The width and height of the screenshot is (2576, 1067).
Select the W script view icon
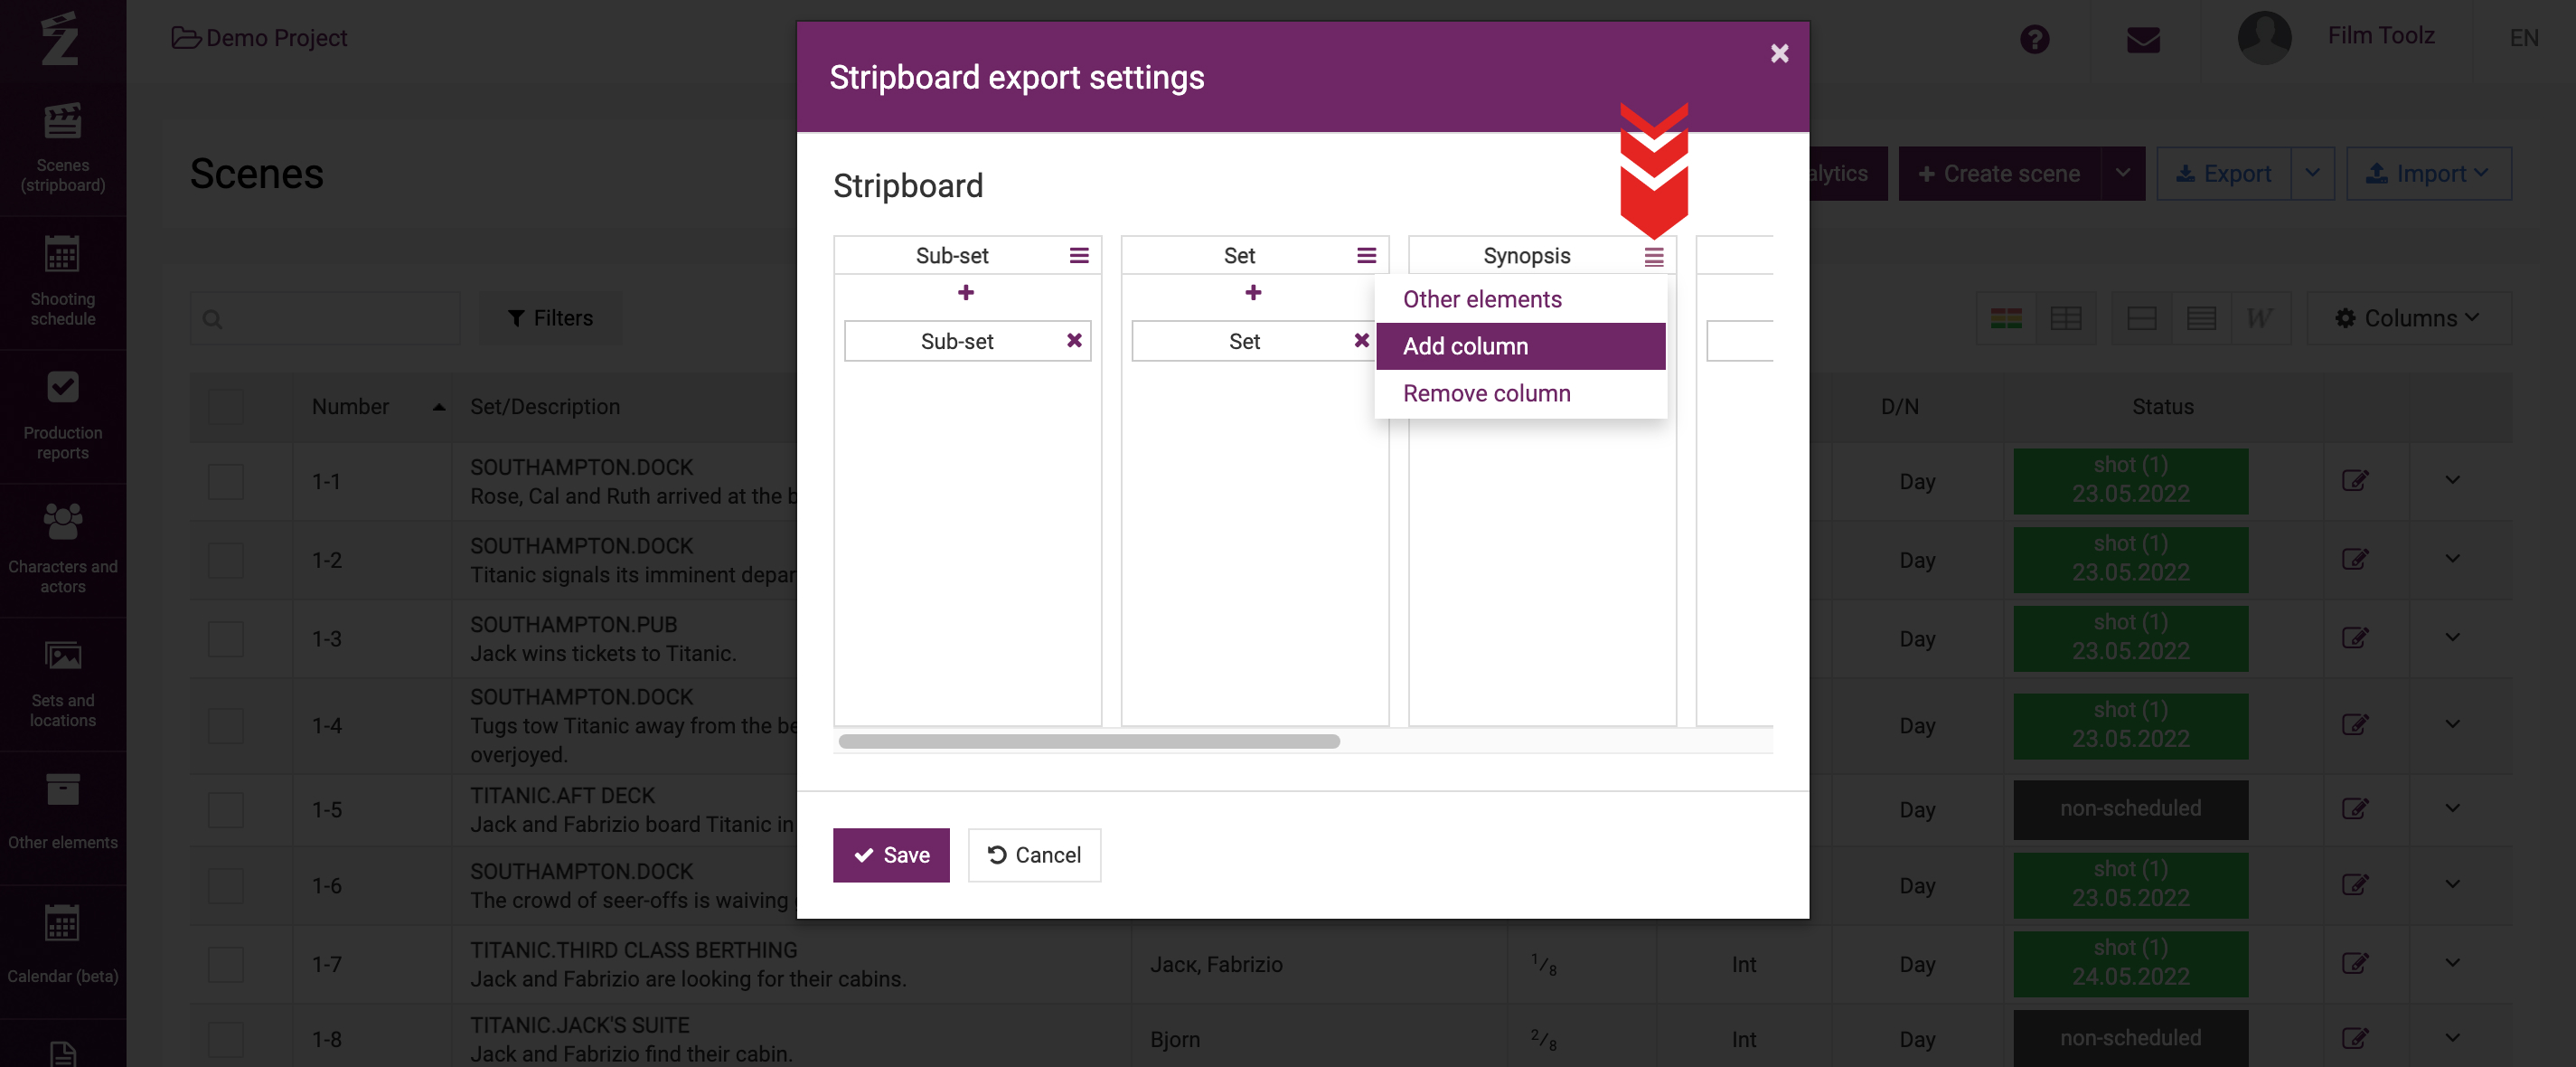click(2260, 318)
